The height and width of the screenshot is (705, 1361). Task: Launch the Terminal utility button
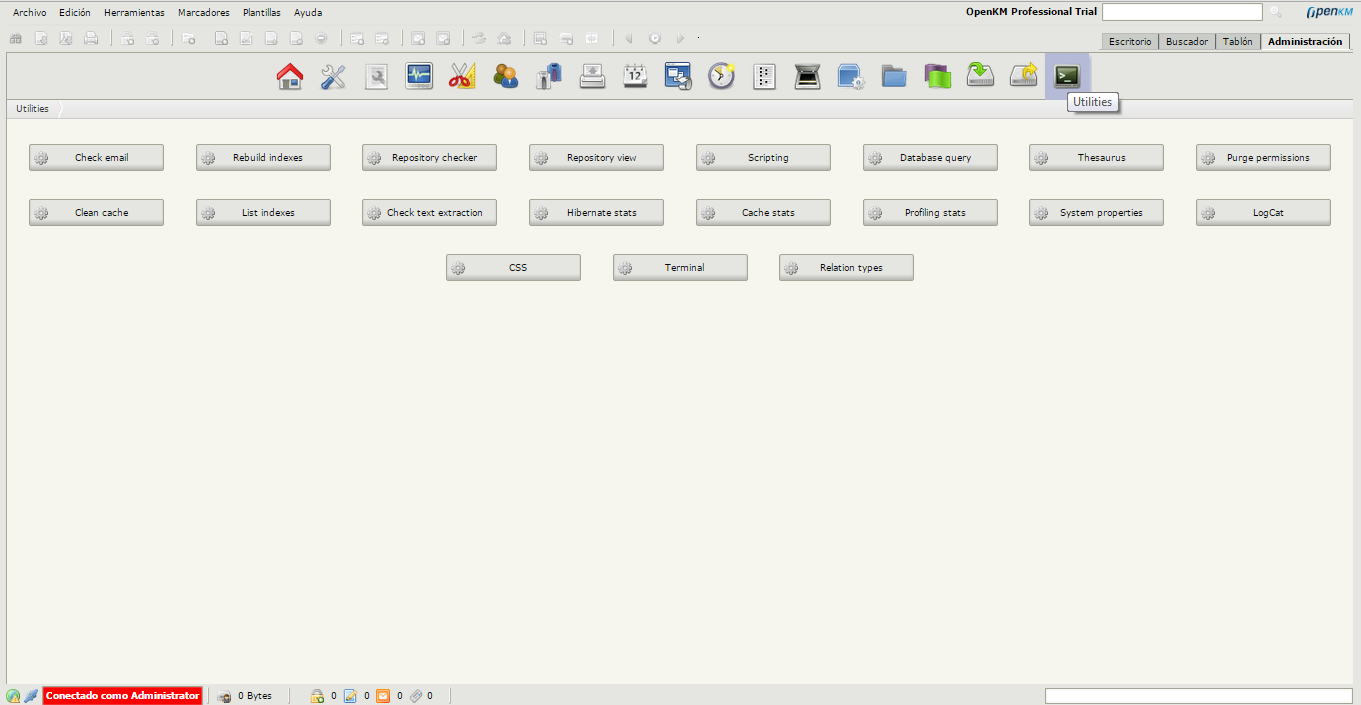pos(680,268)
